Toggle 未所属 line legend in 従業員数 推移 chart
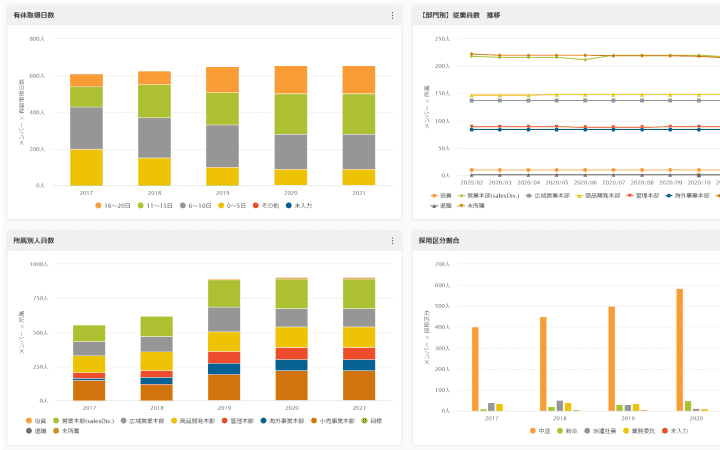 pyautogui.click(x=471, y=206)
